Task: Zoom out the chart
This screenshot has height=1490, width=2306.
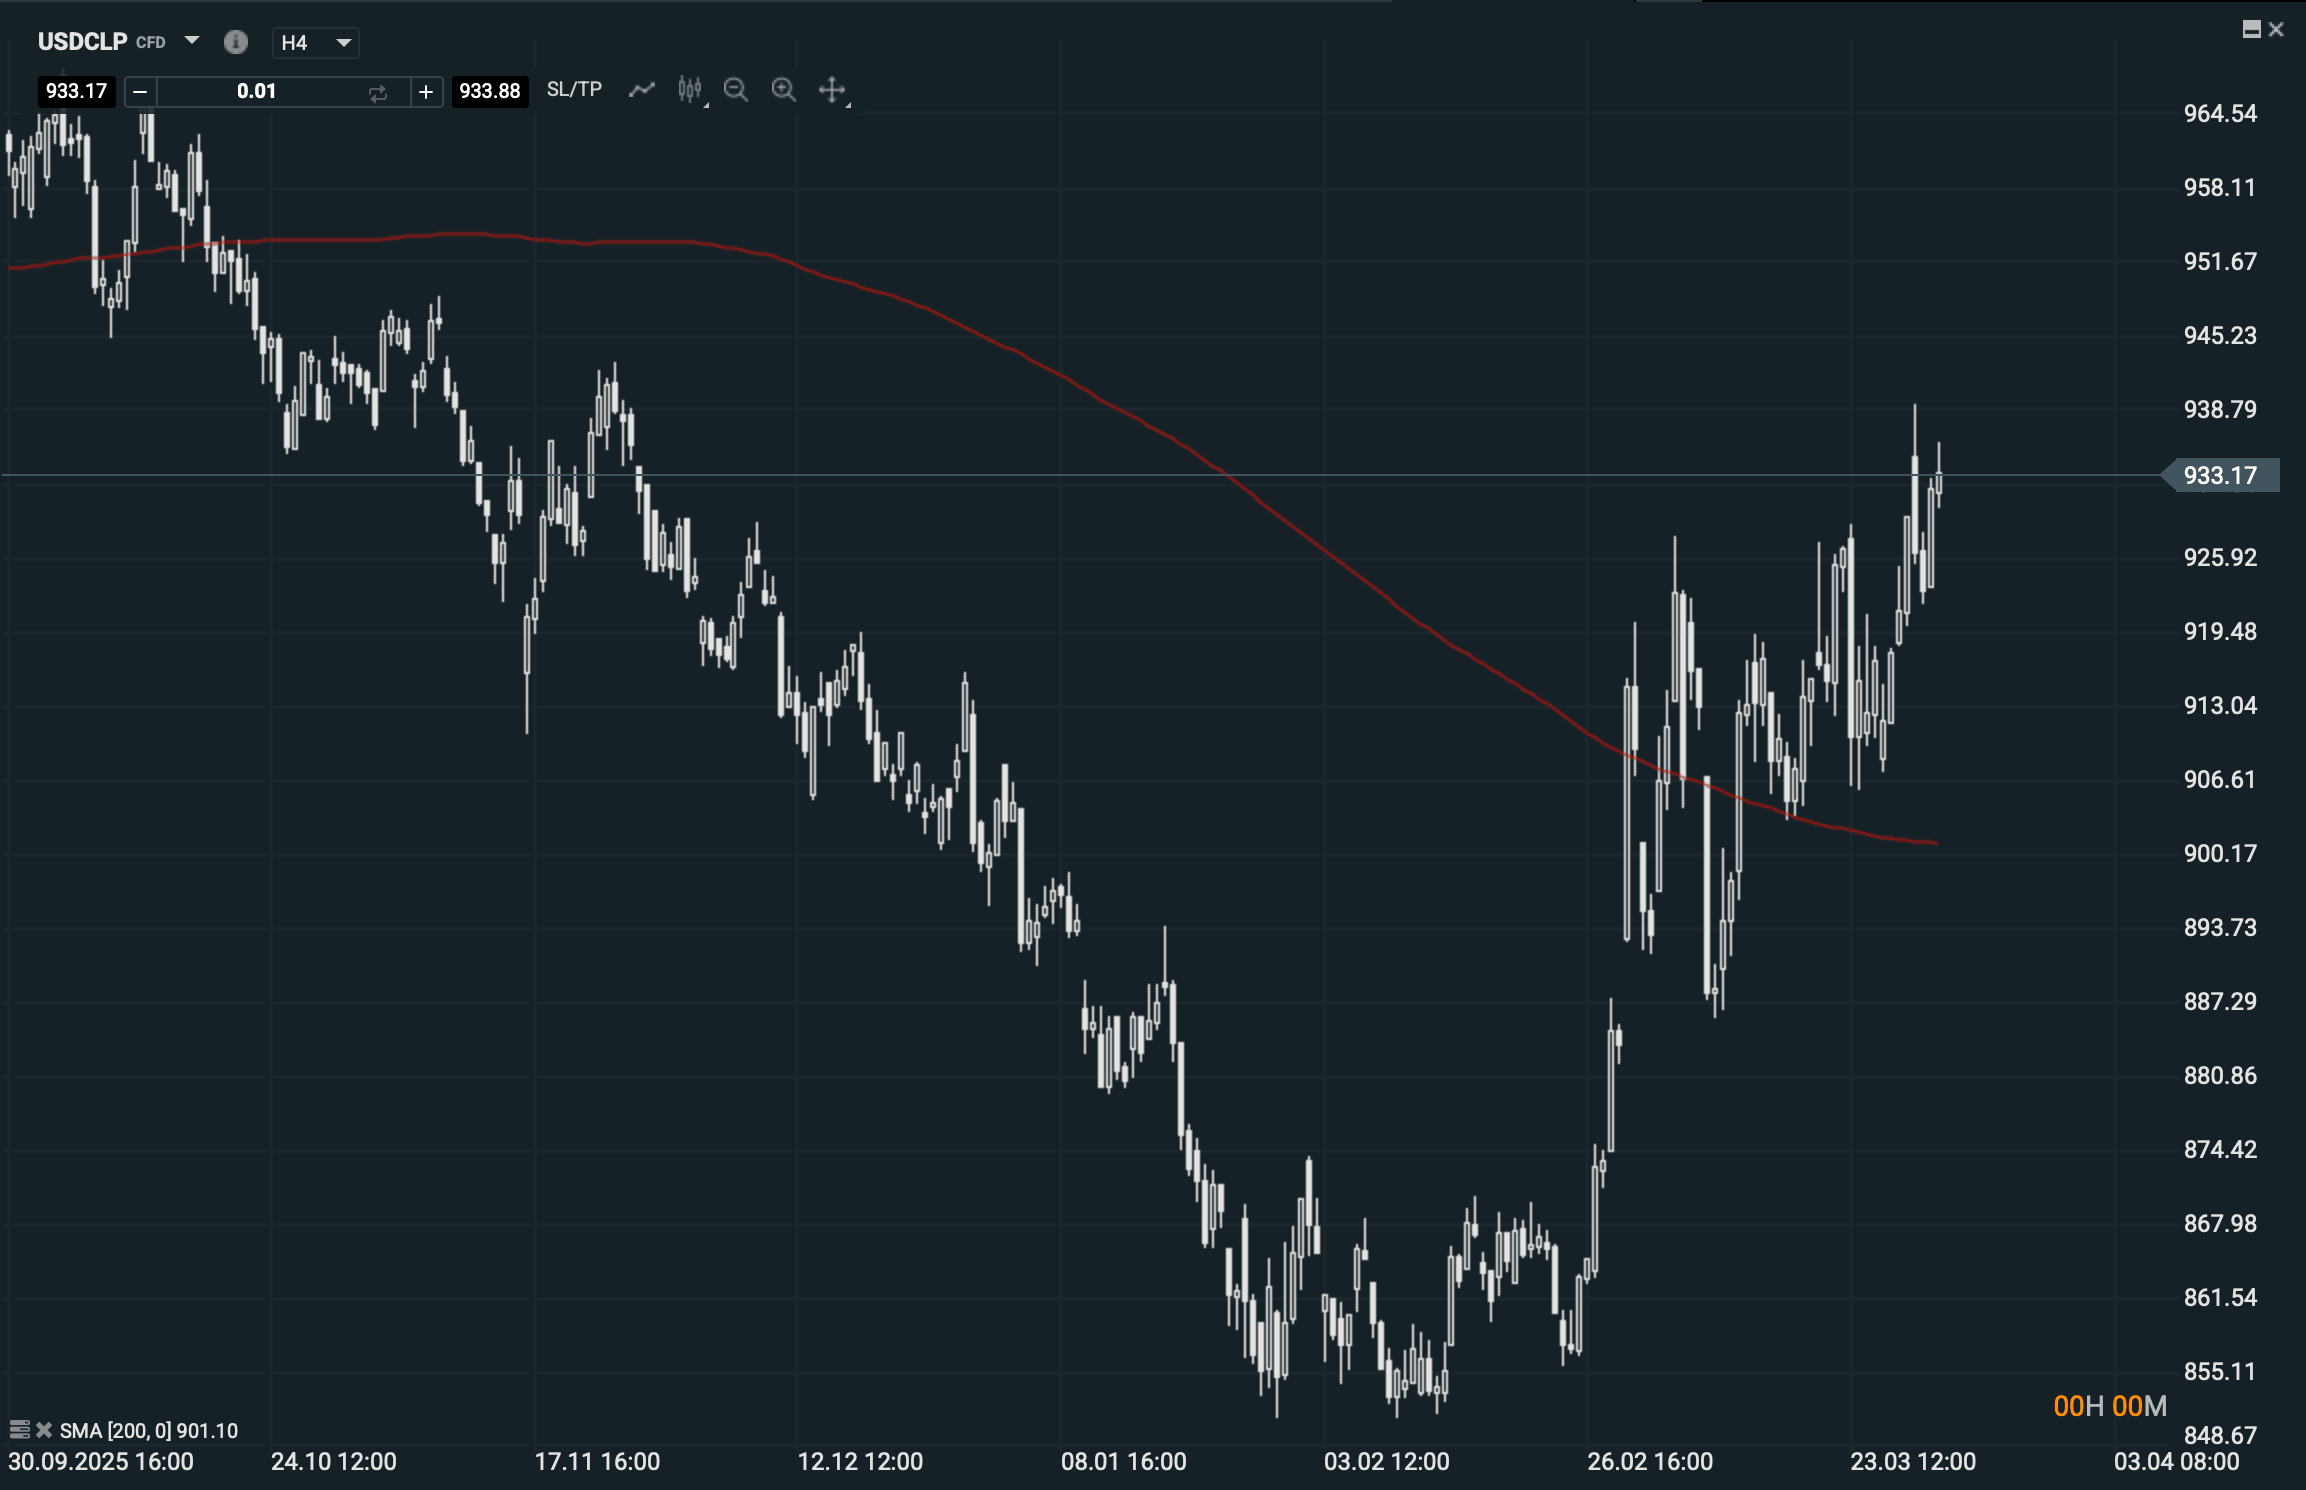Action: [x=736, y=90]
